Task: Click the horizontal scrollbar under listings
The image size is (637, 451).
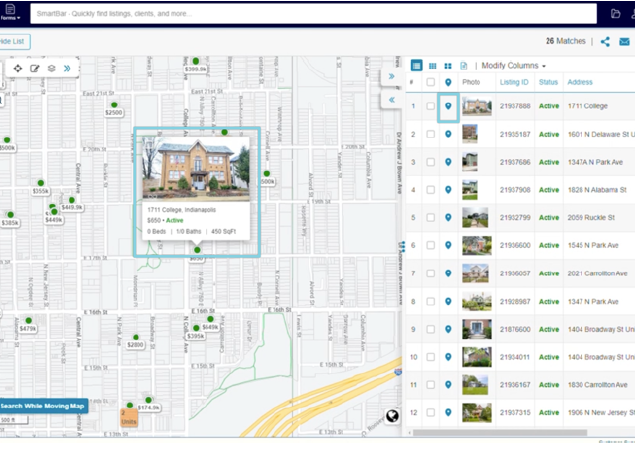Action: coord(500,433)
